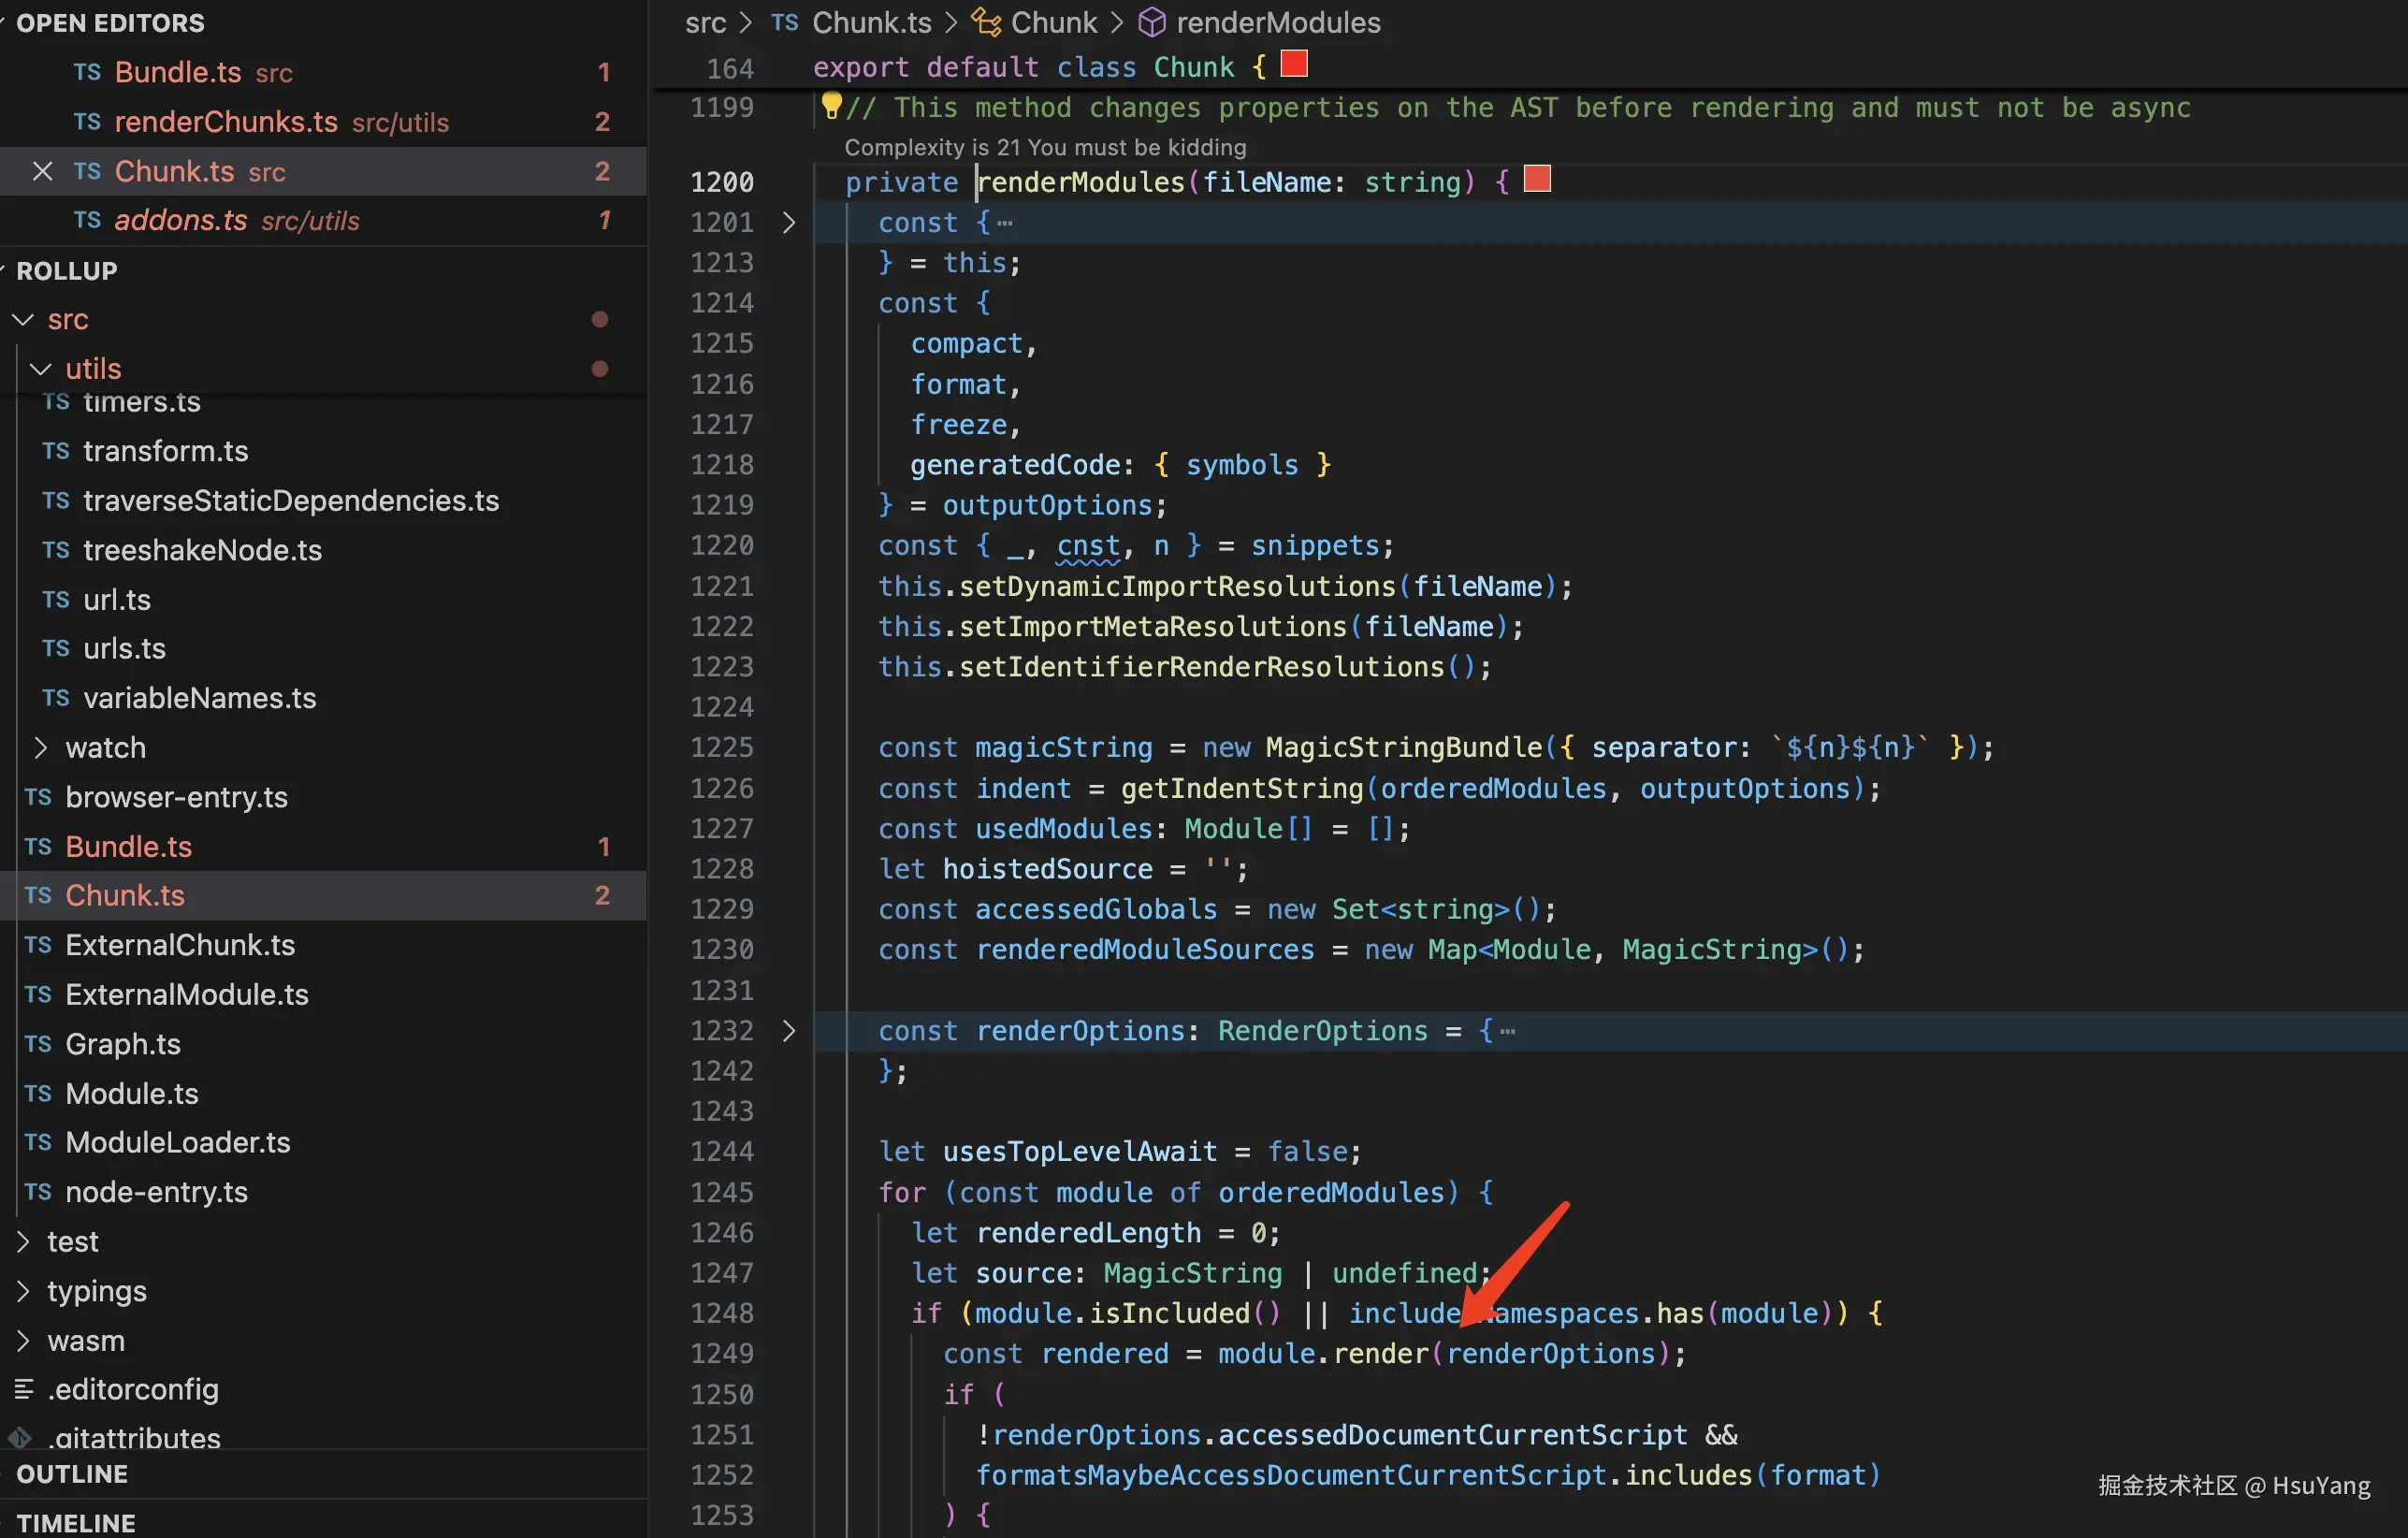Viewport: 2408px width, 1538px height.
Task: Switch to addons.ts in open editors
Action: [x=180, y=220]
